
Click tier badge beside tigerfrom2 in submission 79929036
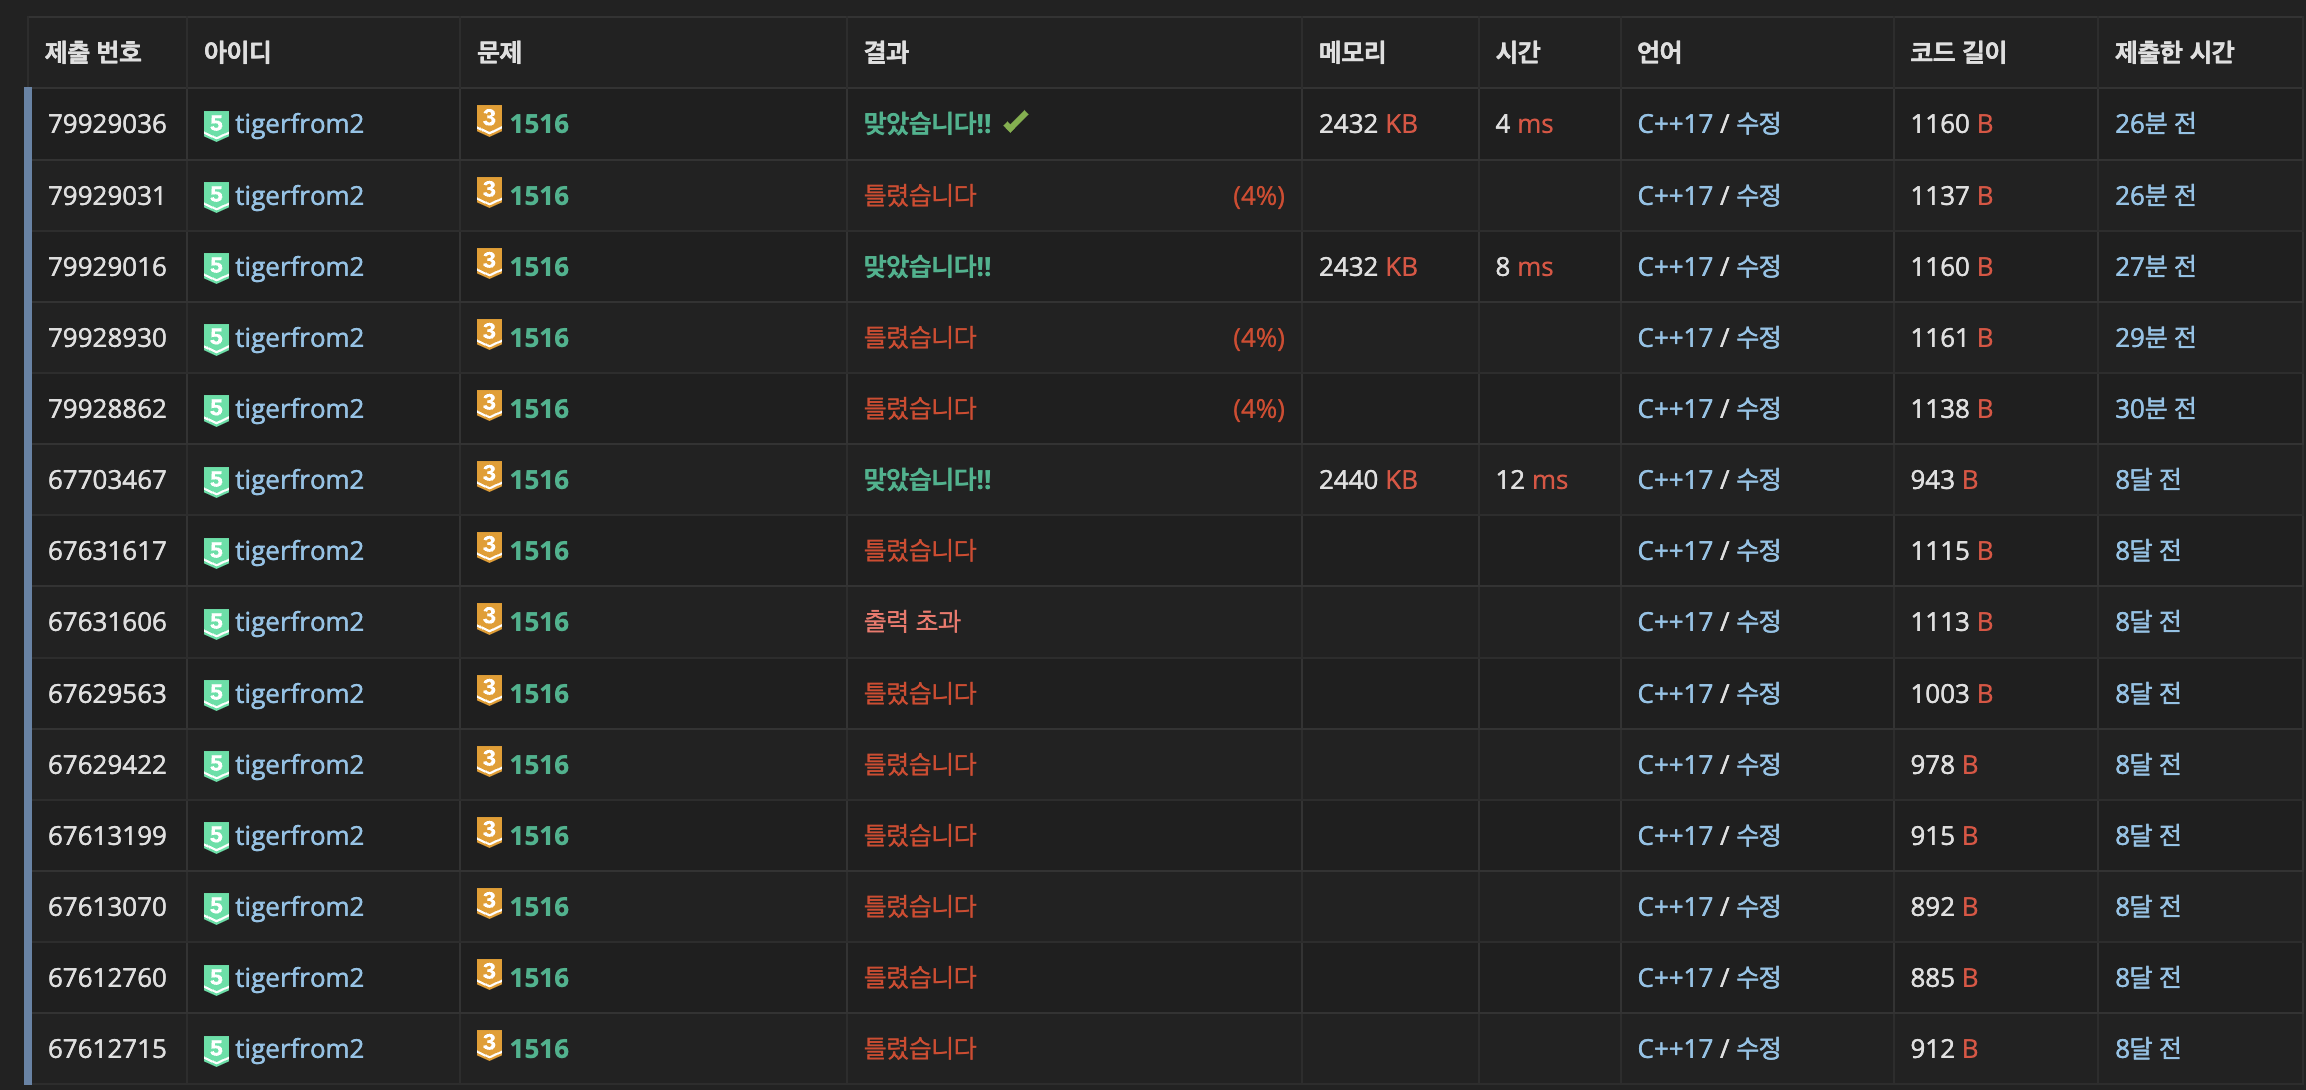click(x=216, y=125)
